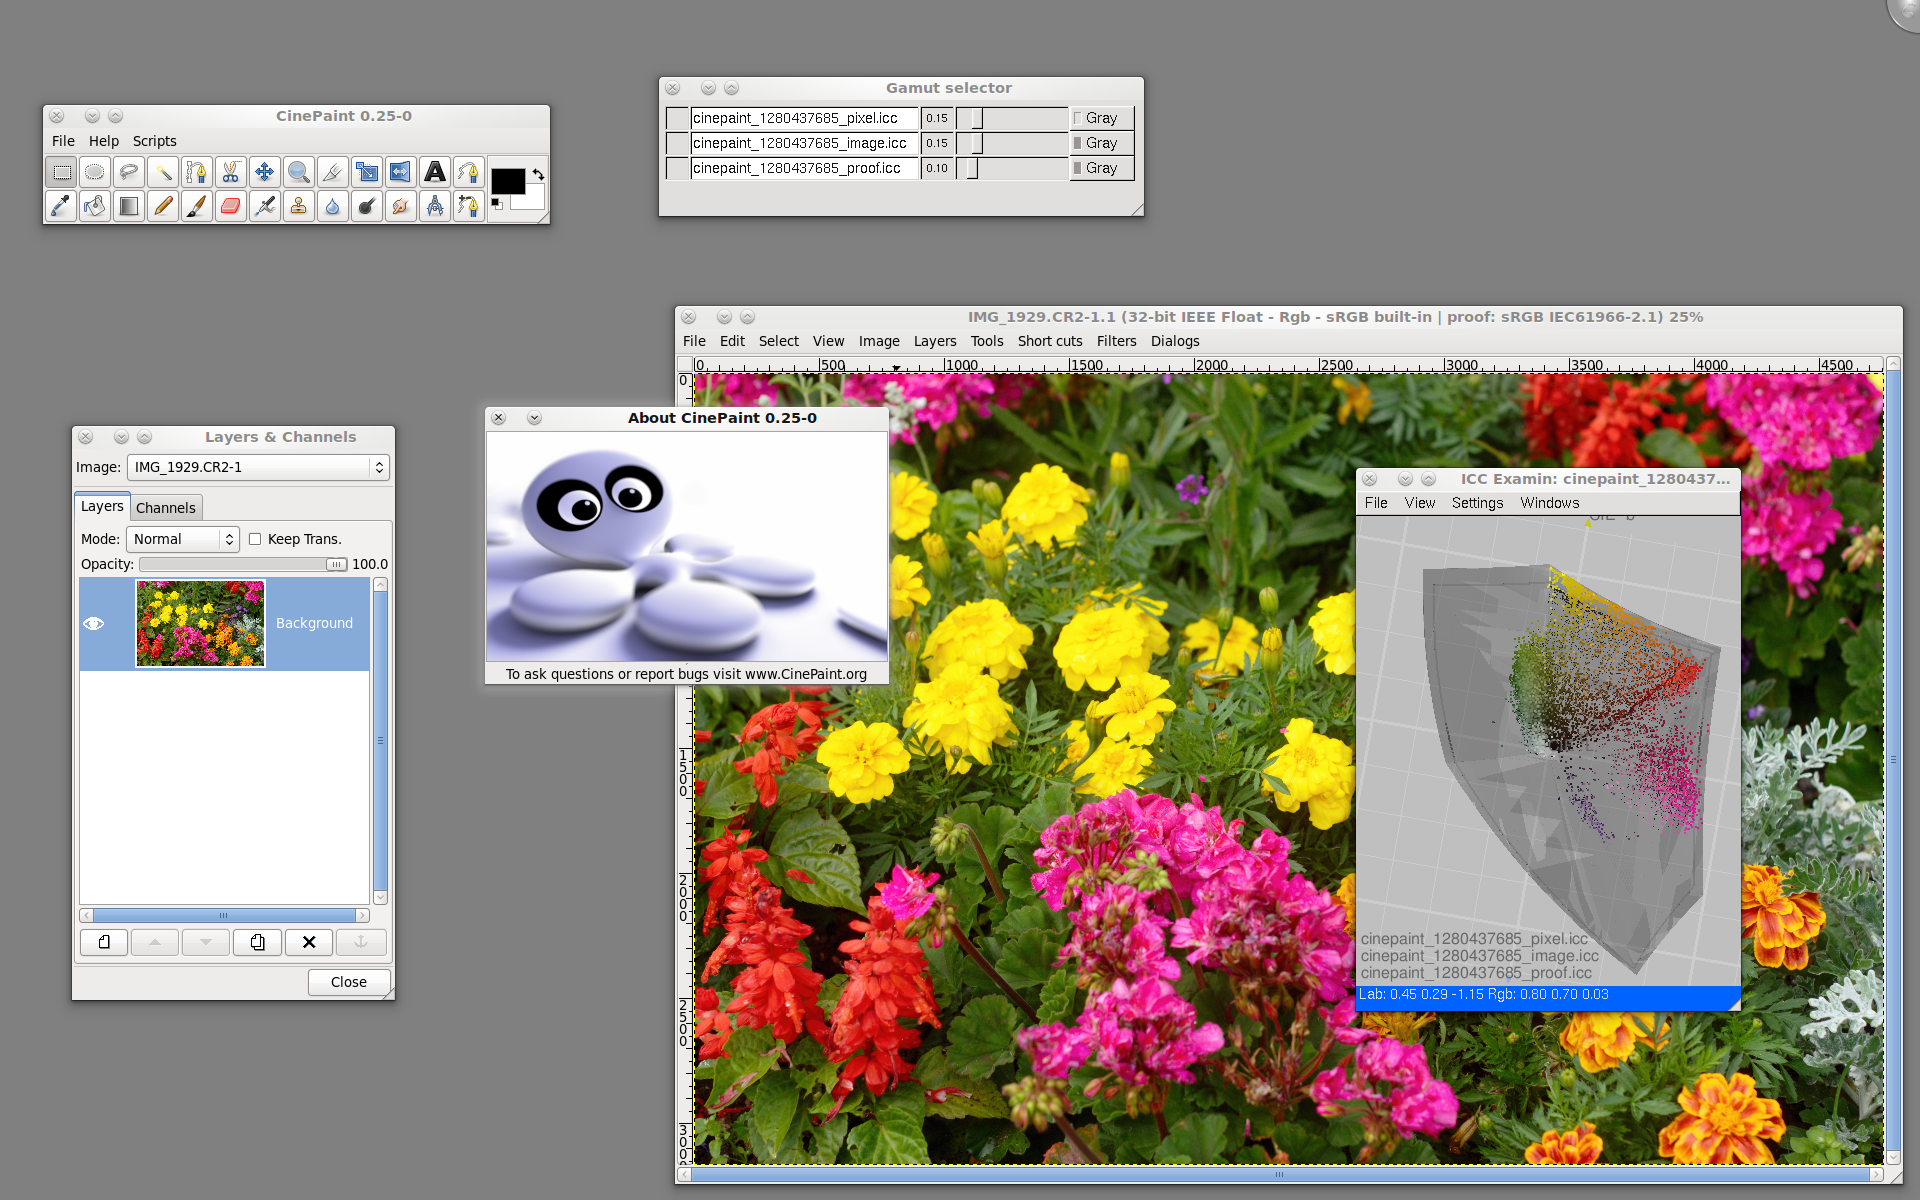The image size is (1920, 1200).
Task: Click the cinepaint_1280437685_image.icc name field
Action: click(x=804, y=143)
